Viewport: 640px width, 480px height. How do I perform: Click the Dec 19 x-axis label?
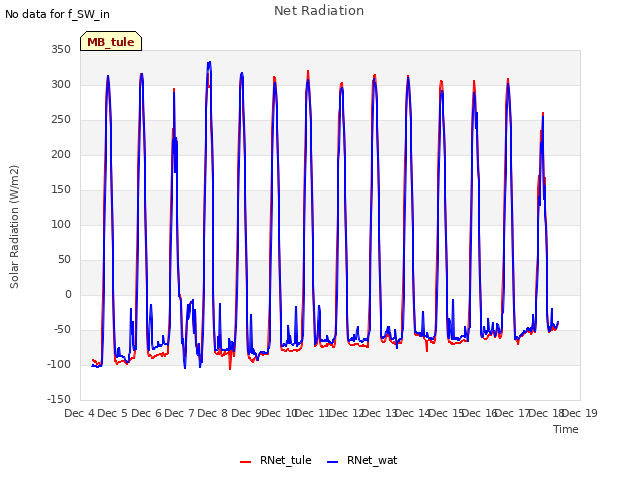pos(580,413)
